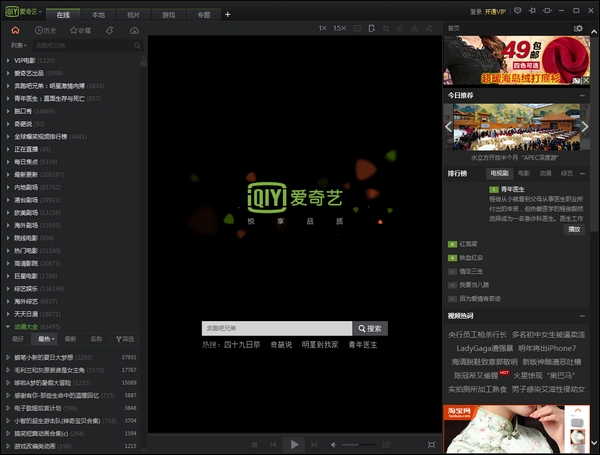Collapse the 动漫大全 category
The height and width of the screenshot is (455, 600).
point(8,327)
